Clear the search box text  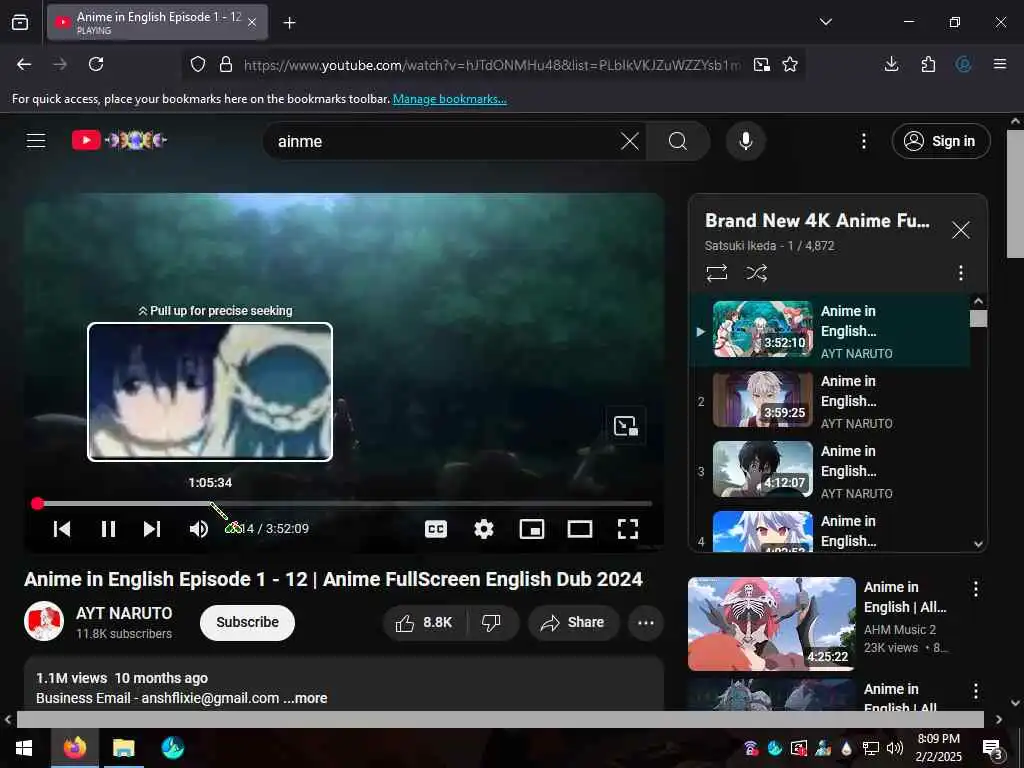click(630, 141)
